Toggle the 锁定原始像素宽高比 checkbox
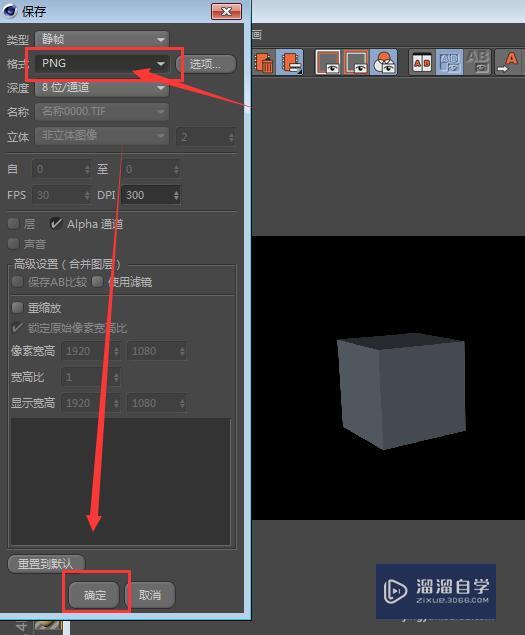Image resolution: width=525 pixels, height=635 pixels. (17, 328)
